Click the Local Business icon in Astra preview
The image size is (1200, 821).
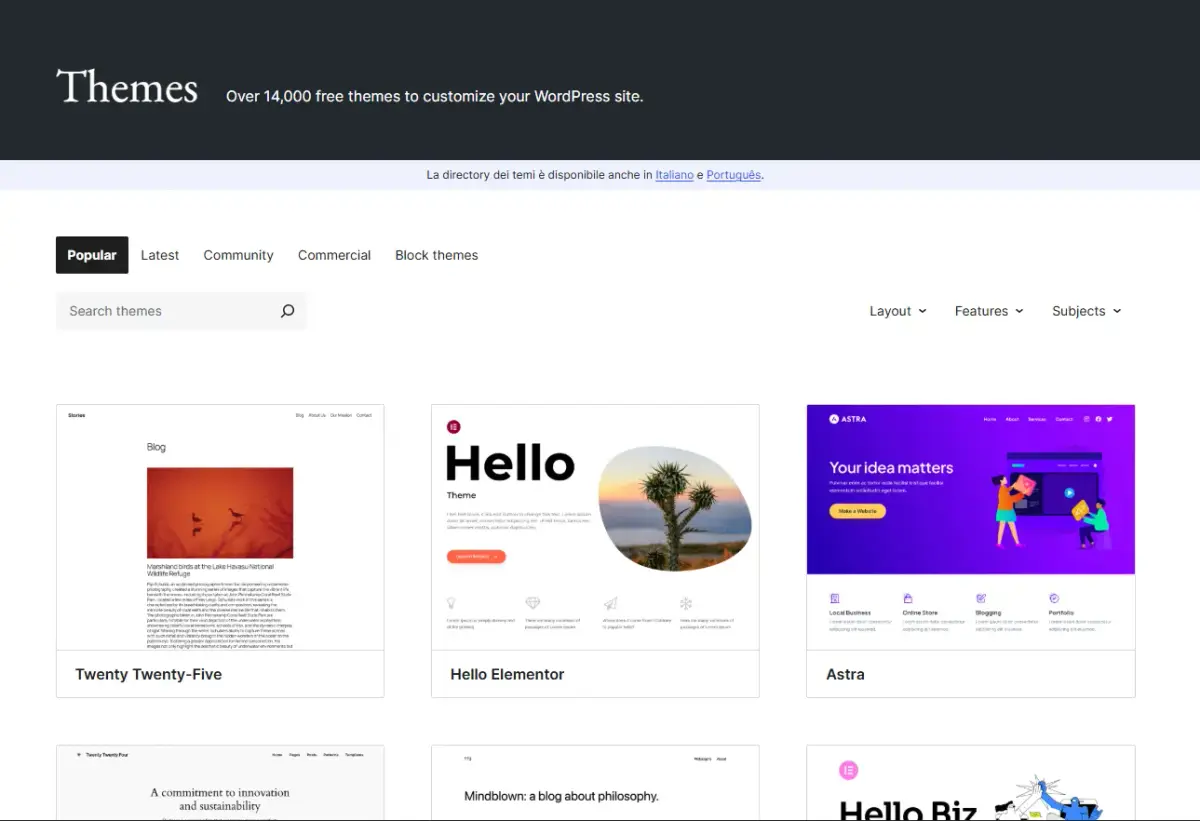click(835, 598)
